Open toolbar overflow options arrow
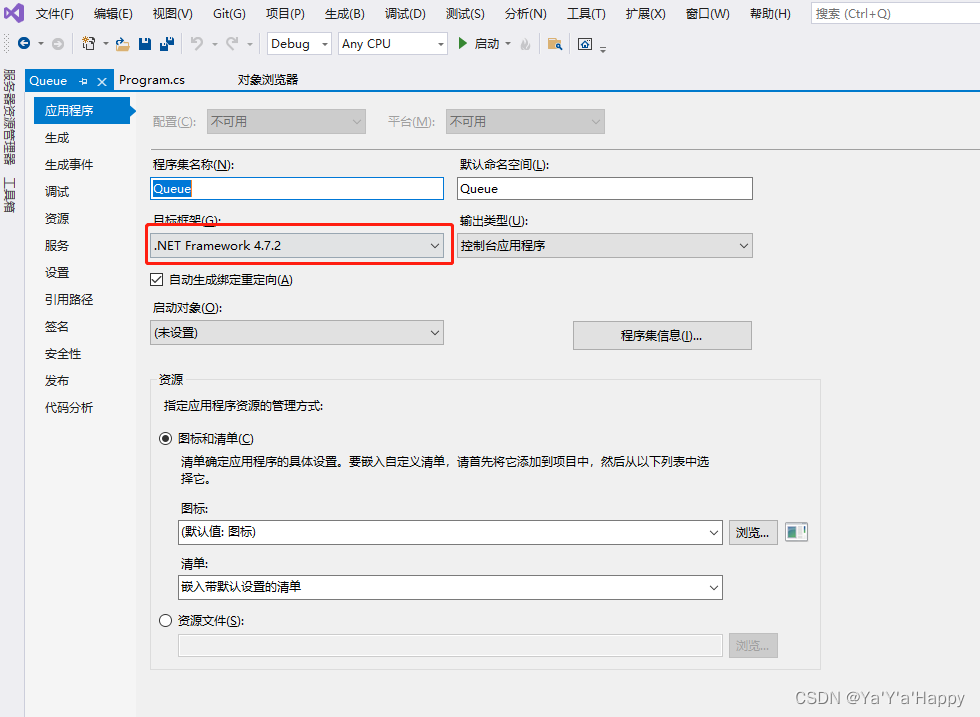 [603, 49]
